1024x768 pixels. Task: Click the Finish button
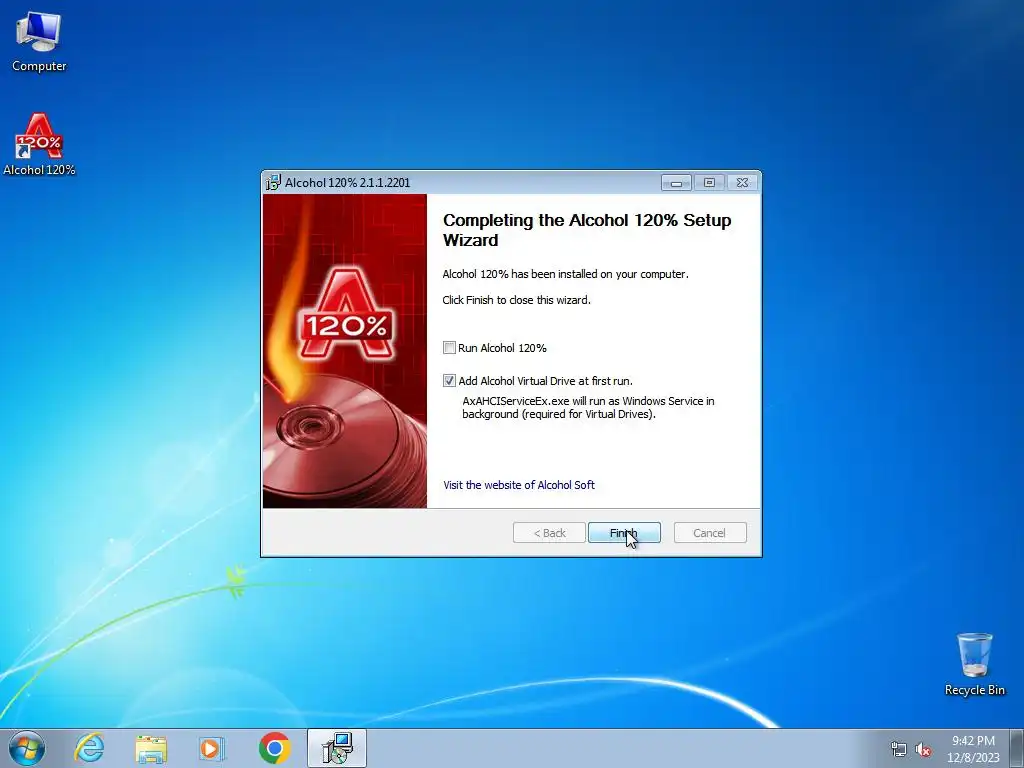[624, 533]
